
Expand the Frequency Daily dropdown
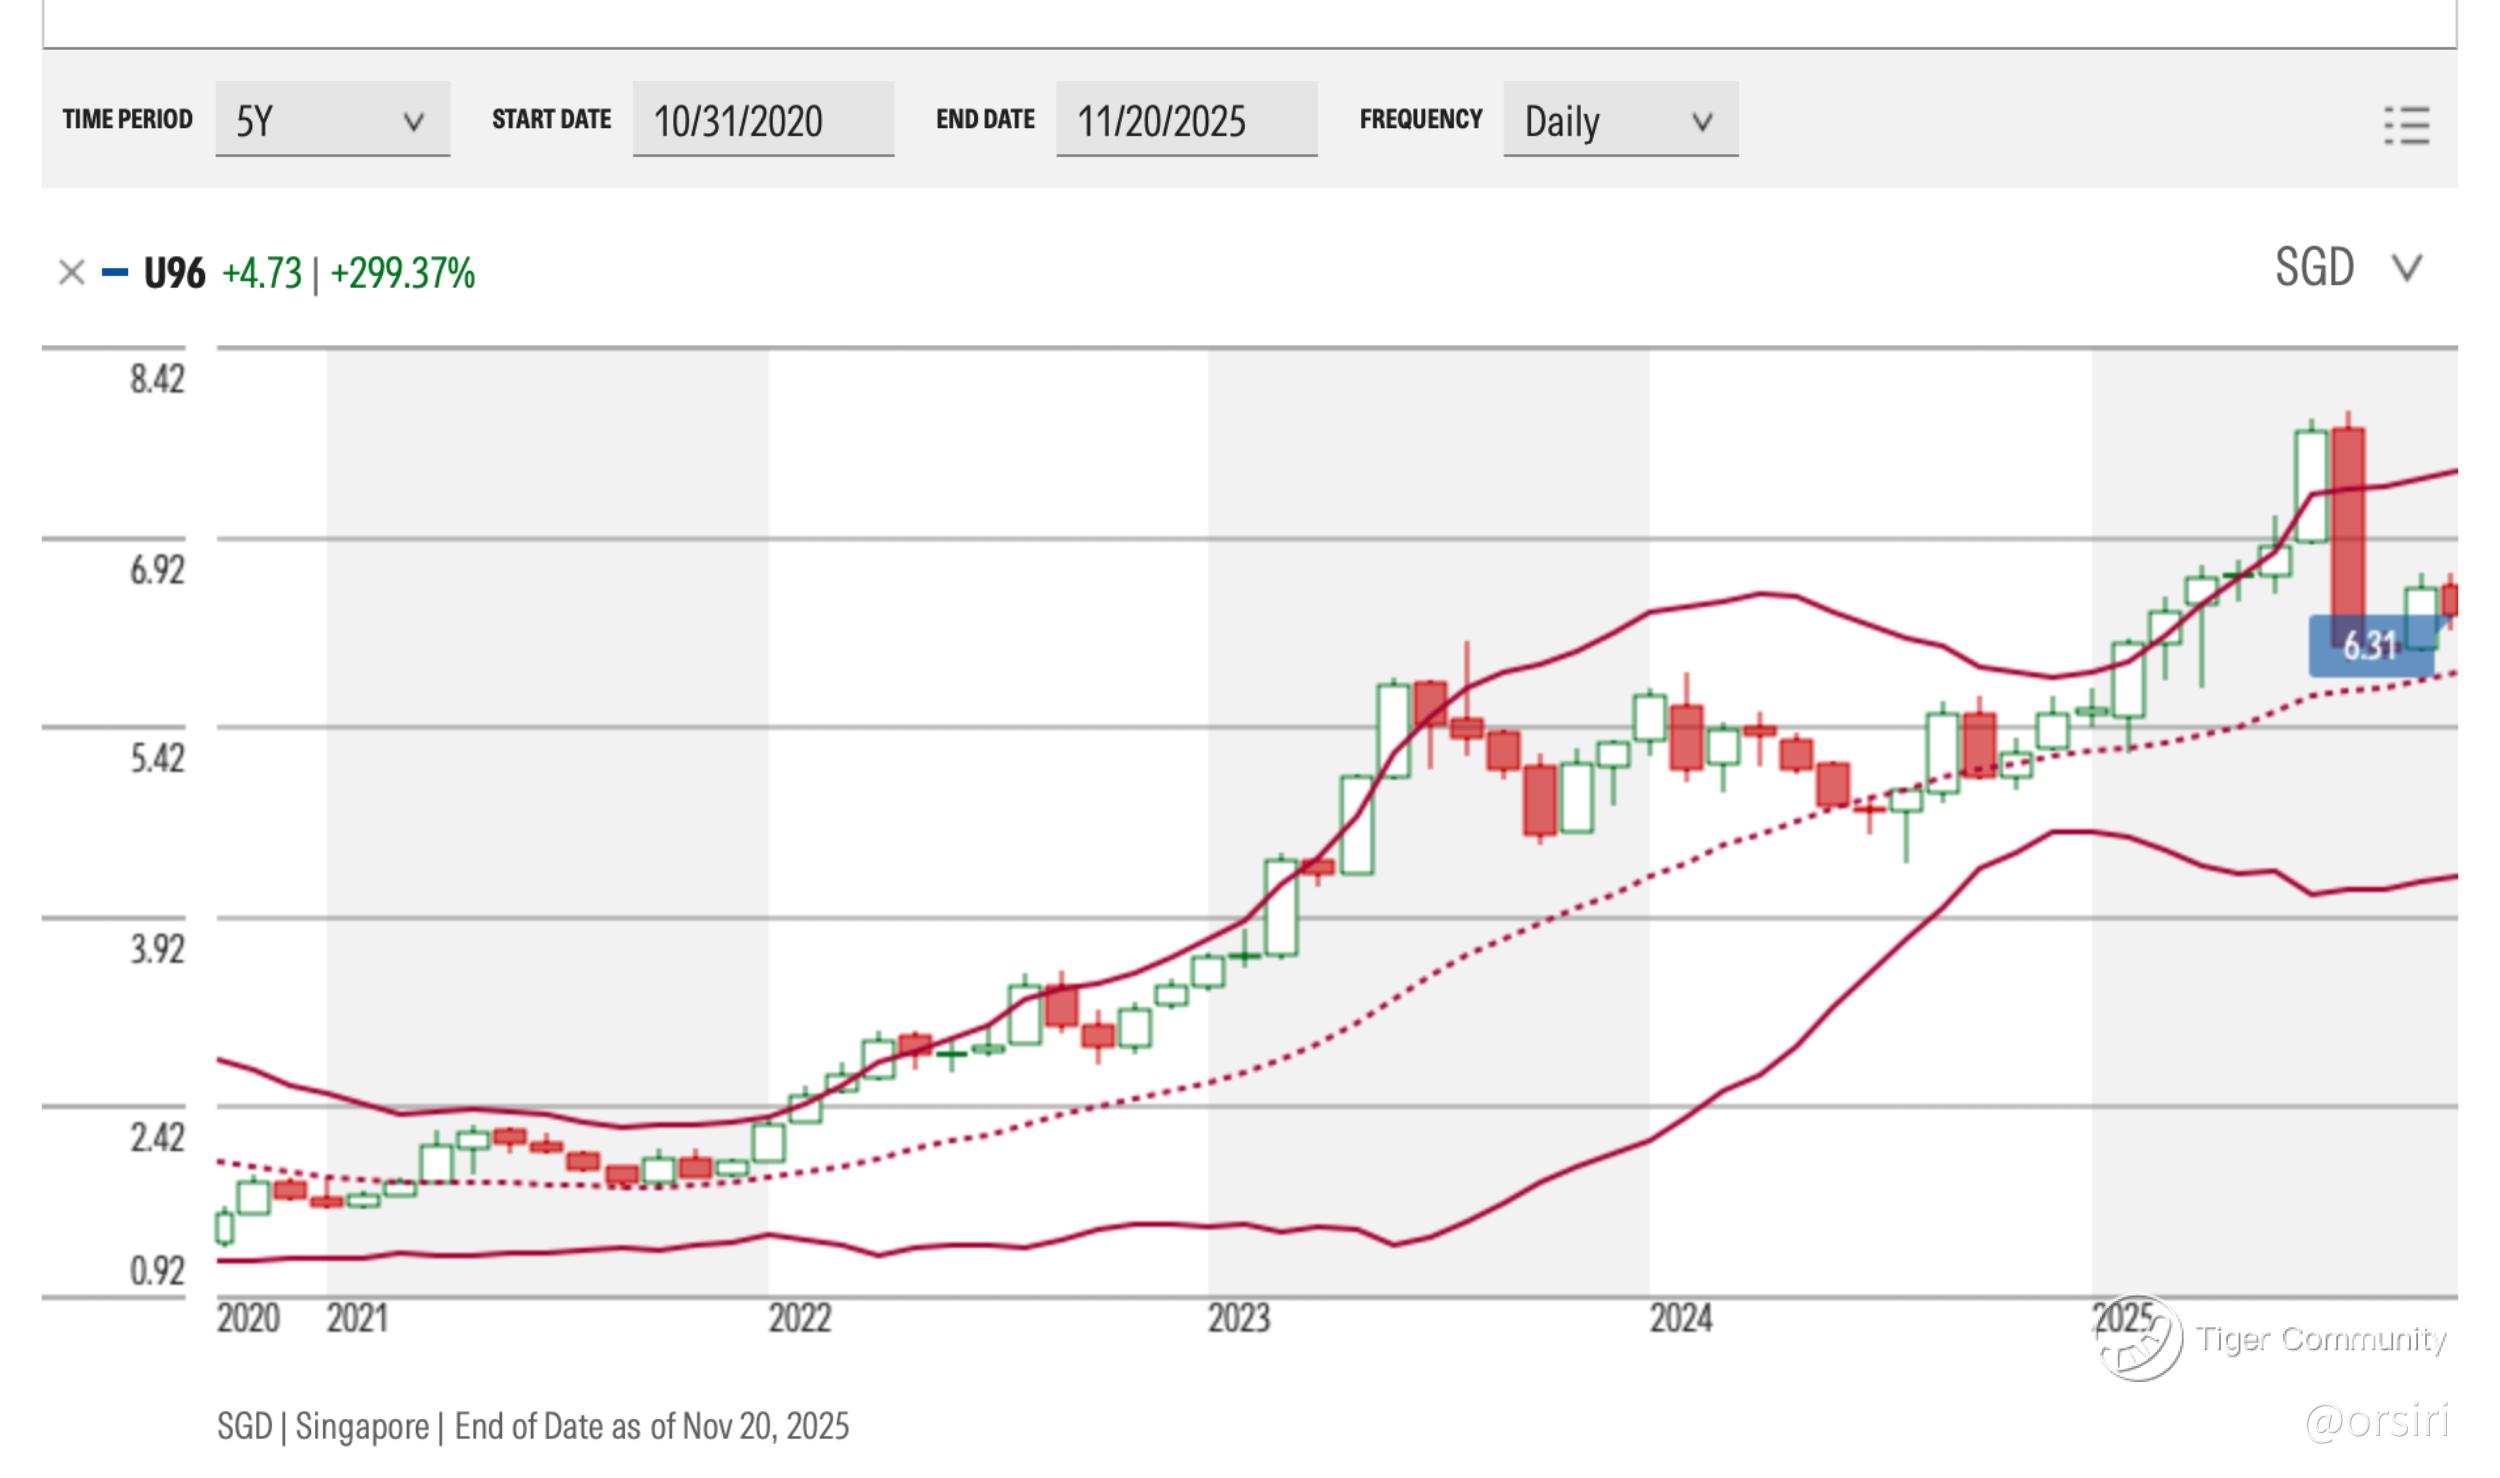1620,120
